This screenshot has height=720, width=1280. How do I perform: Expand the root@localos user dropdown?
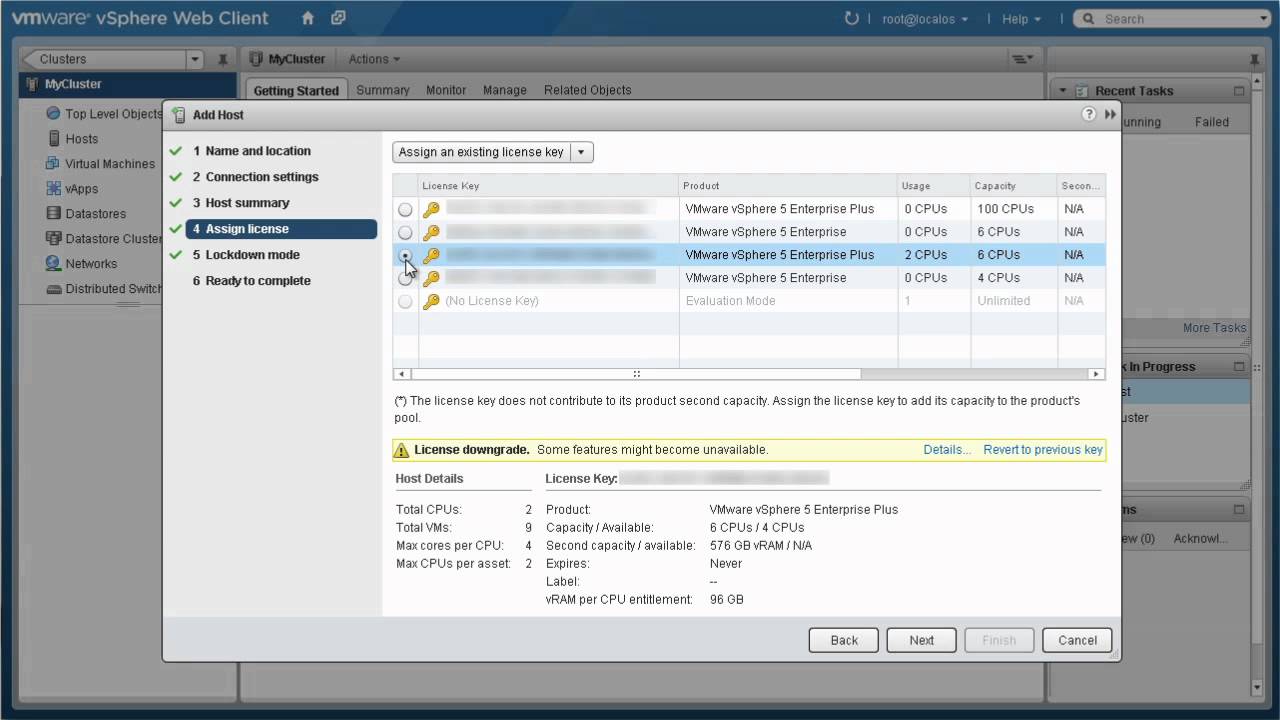tap(925, 18)
